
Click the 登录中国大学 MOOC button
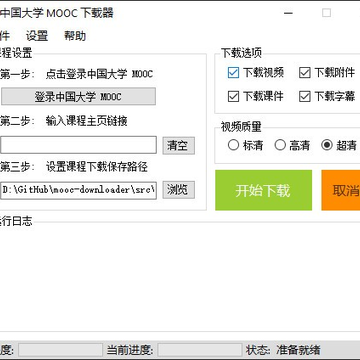point(78,97)
